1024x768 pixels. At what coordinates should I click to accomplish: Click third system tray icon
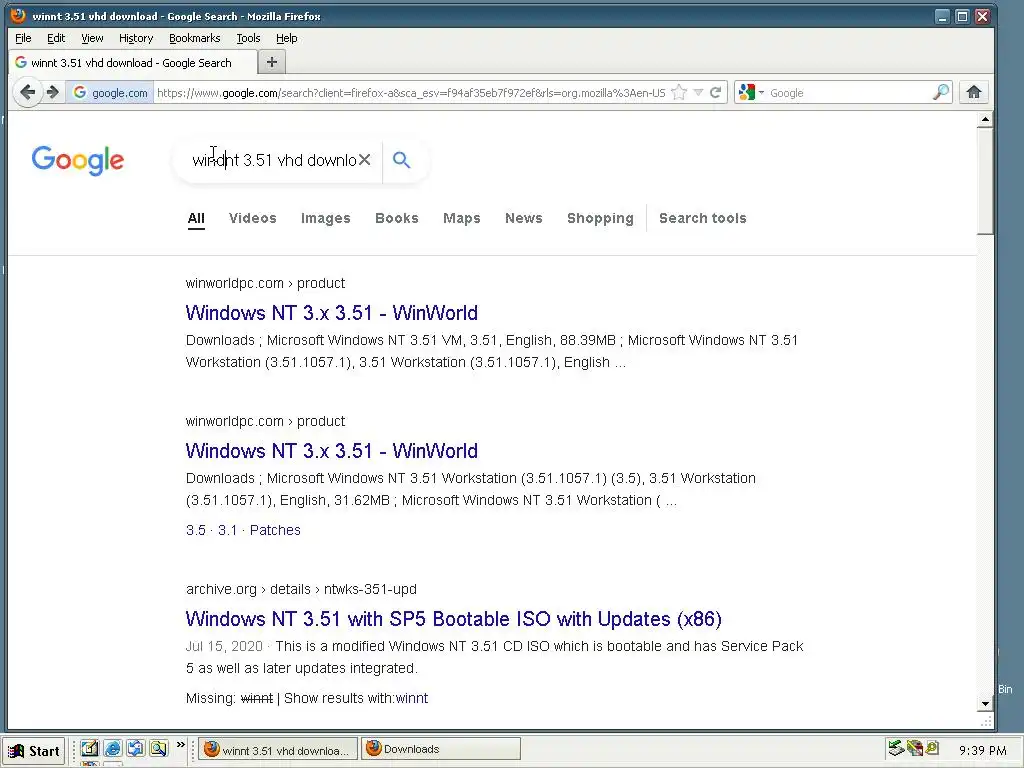pyautogui.click(x=931, y=748)
